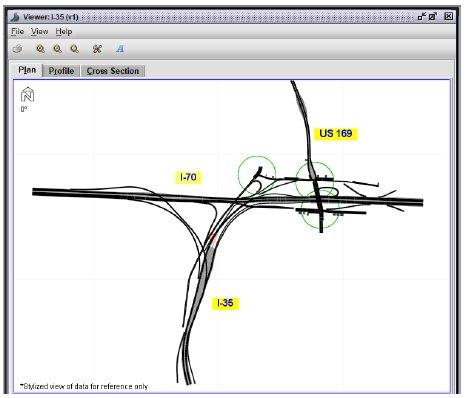
Task: Click the north arrow compass icon
Action: 27,95
